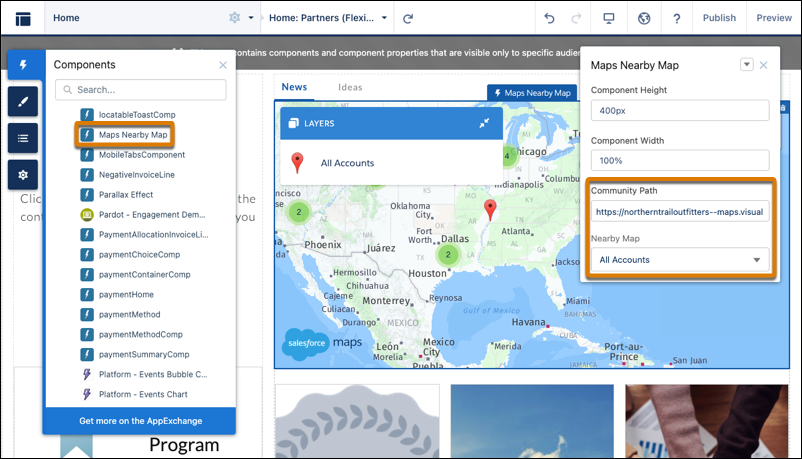Close the Components panel
The image size is (802, 459).
click(x=223, y=65)
